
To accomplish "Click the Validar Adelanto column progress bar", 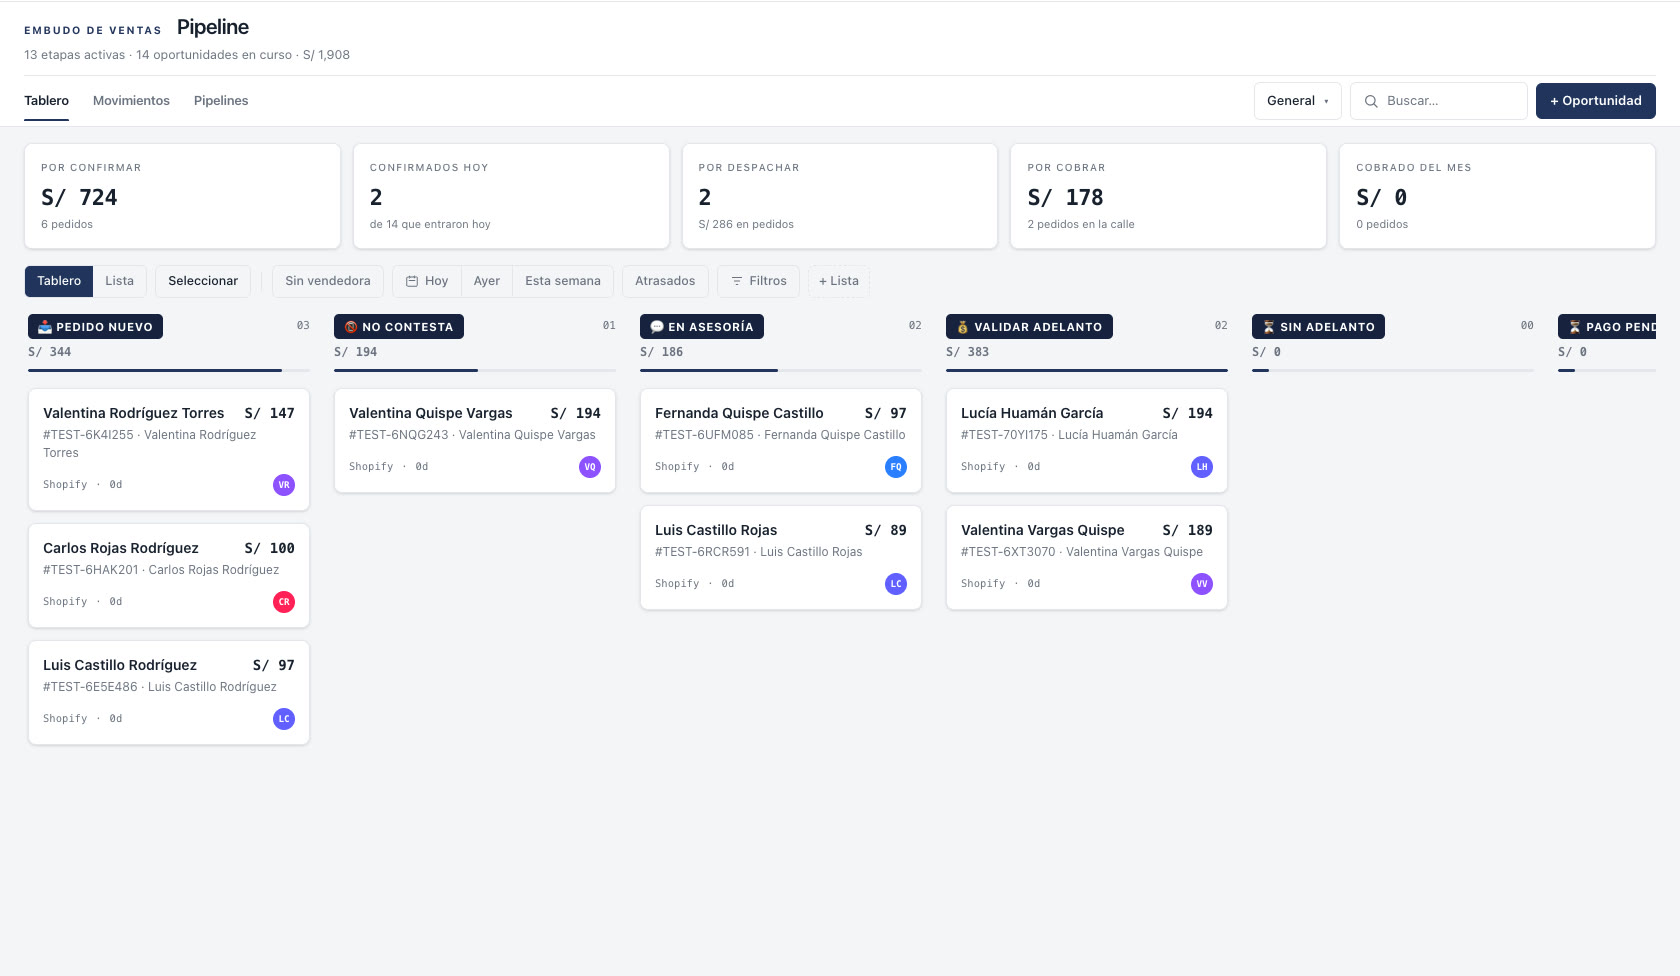I will (x=1087, y=370).
